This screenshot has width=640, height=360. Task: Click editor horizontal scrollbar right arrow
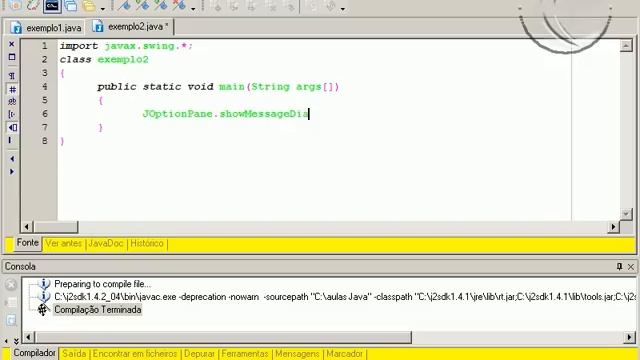[x=613, y=227]
